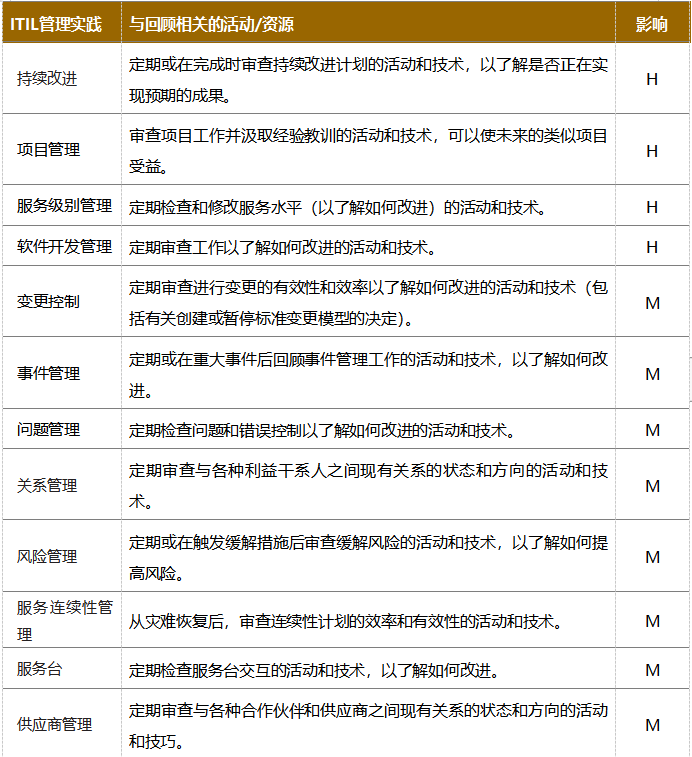Screen dimensions: 692x757
Task: Select the cell '软件开发管理'
Action: 64,246
